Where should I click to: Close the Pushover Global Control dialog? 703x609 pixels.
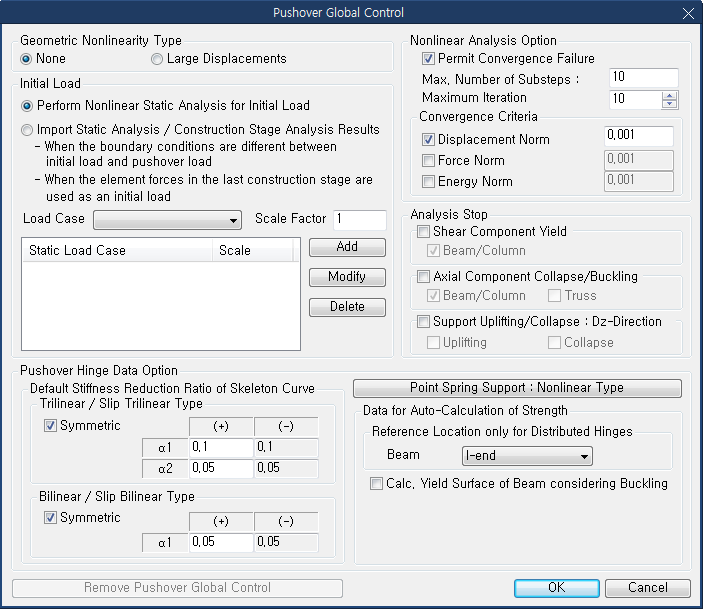point(688,13)
